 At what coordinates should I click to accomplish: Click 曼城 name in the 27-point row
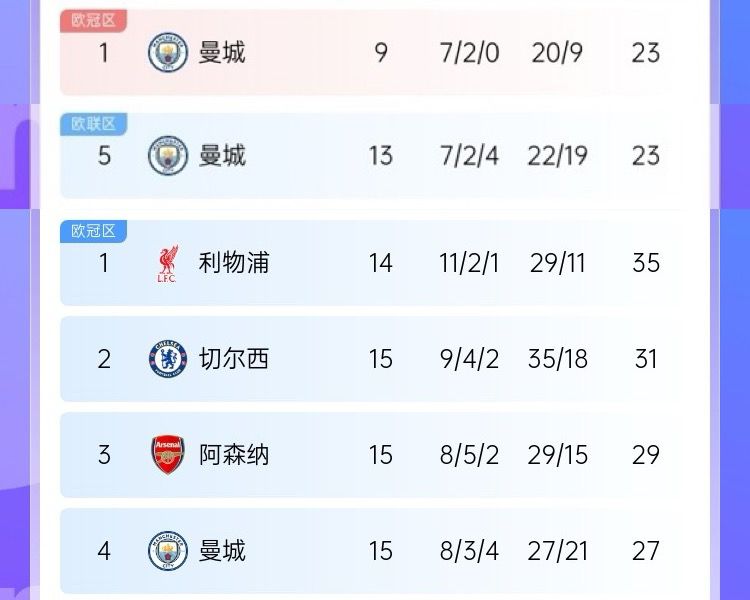[222, 551]
